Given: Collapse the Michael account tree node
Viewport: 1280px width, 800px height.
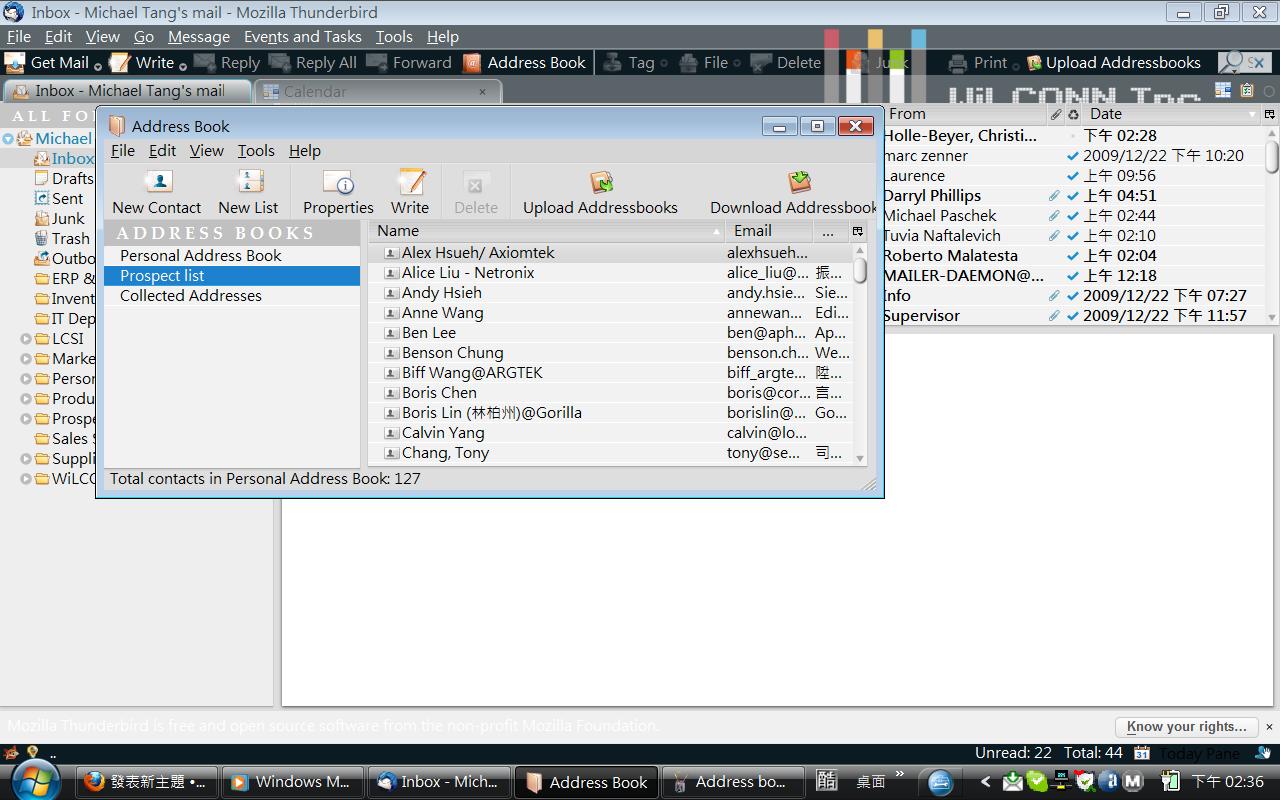Looking at the screenshot, I should point(8,139).
